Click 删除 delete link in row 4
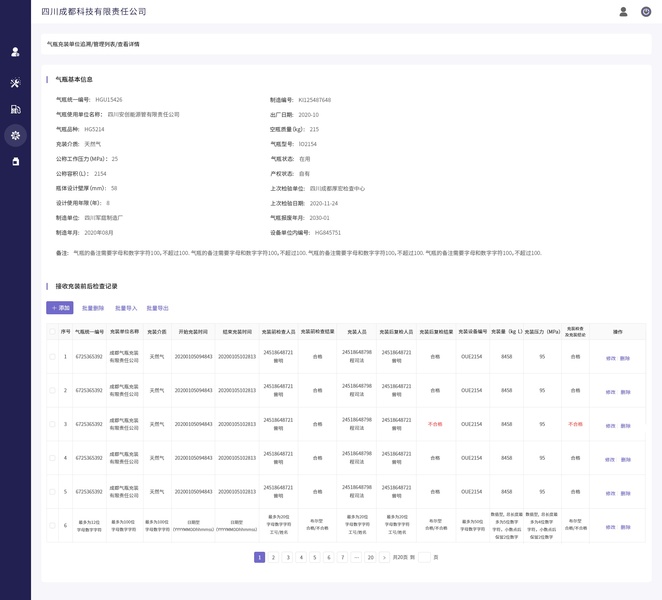This screenshot has height=600, width=662. click(x=626, y=460)
